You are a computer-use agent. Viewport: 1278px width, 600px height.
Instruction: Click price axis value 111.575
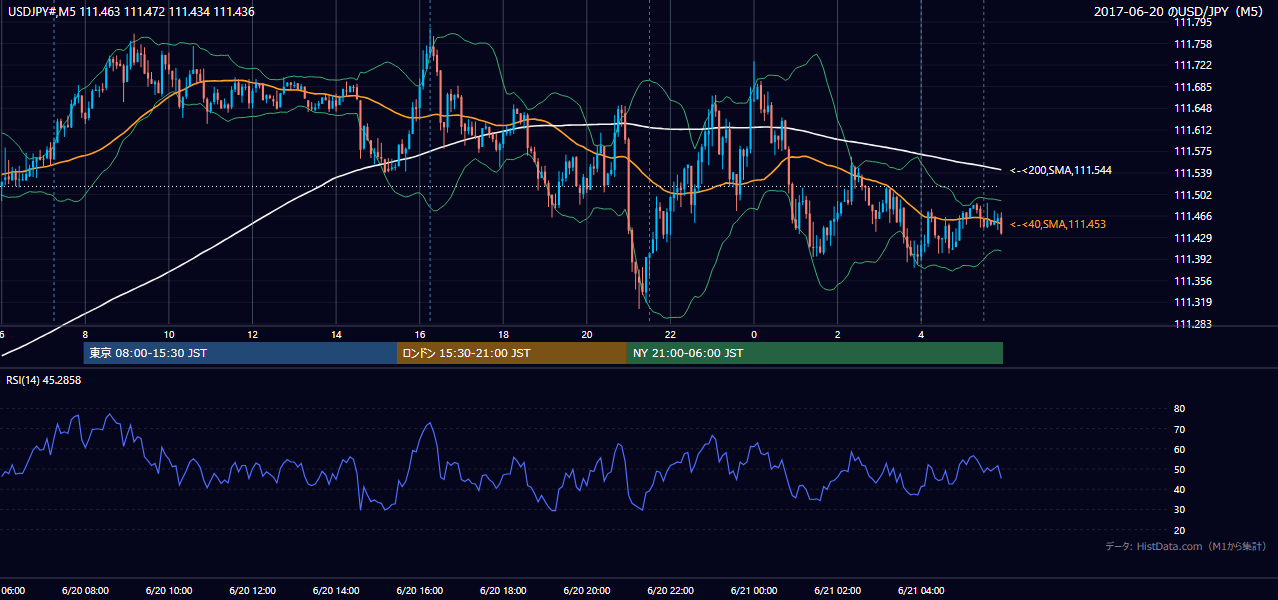[x=1192, y=151]
